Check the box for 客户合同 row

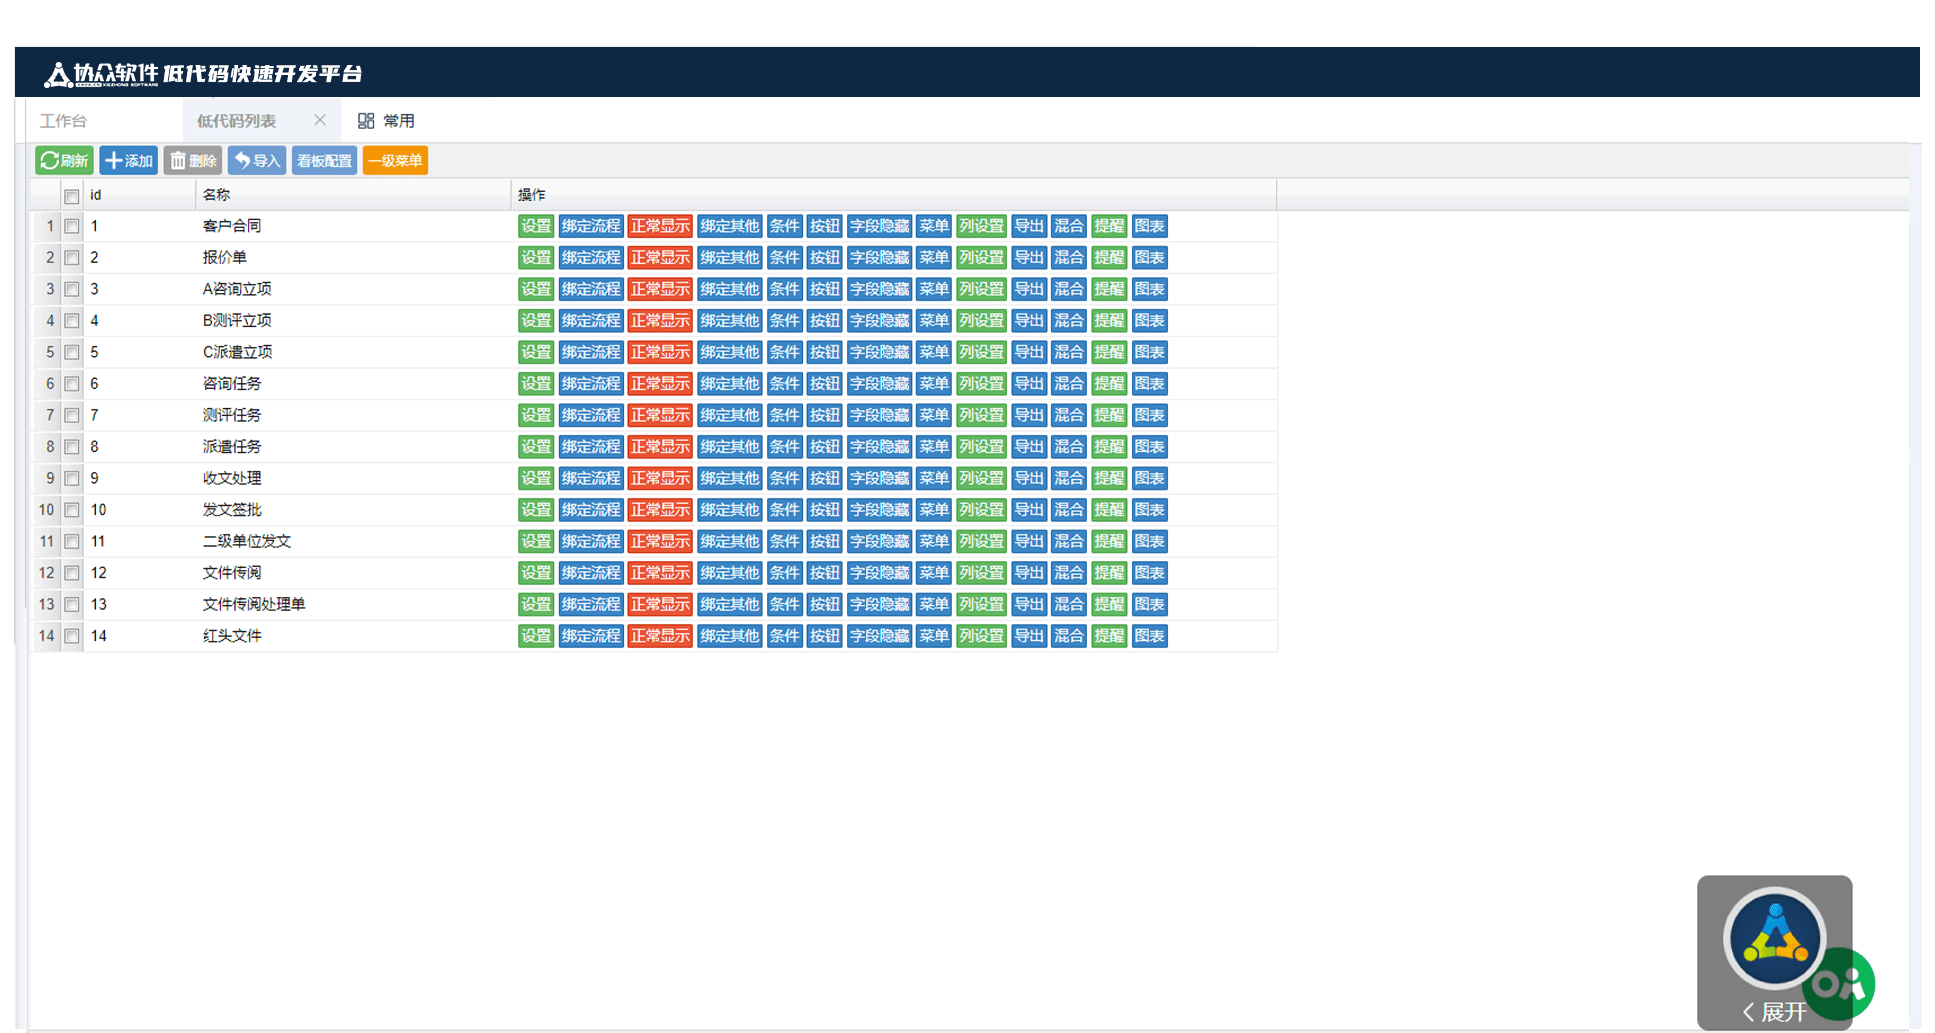72,227
